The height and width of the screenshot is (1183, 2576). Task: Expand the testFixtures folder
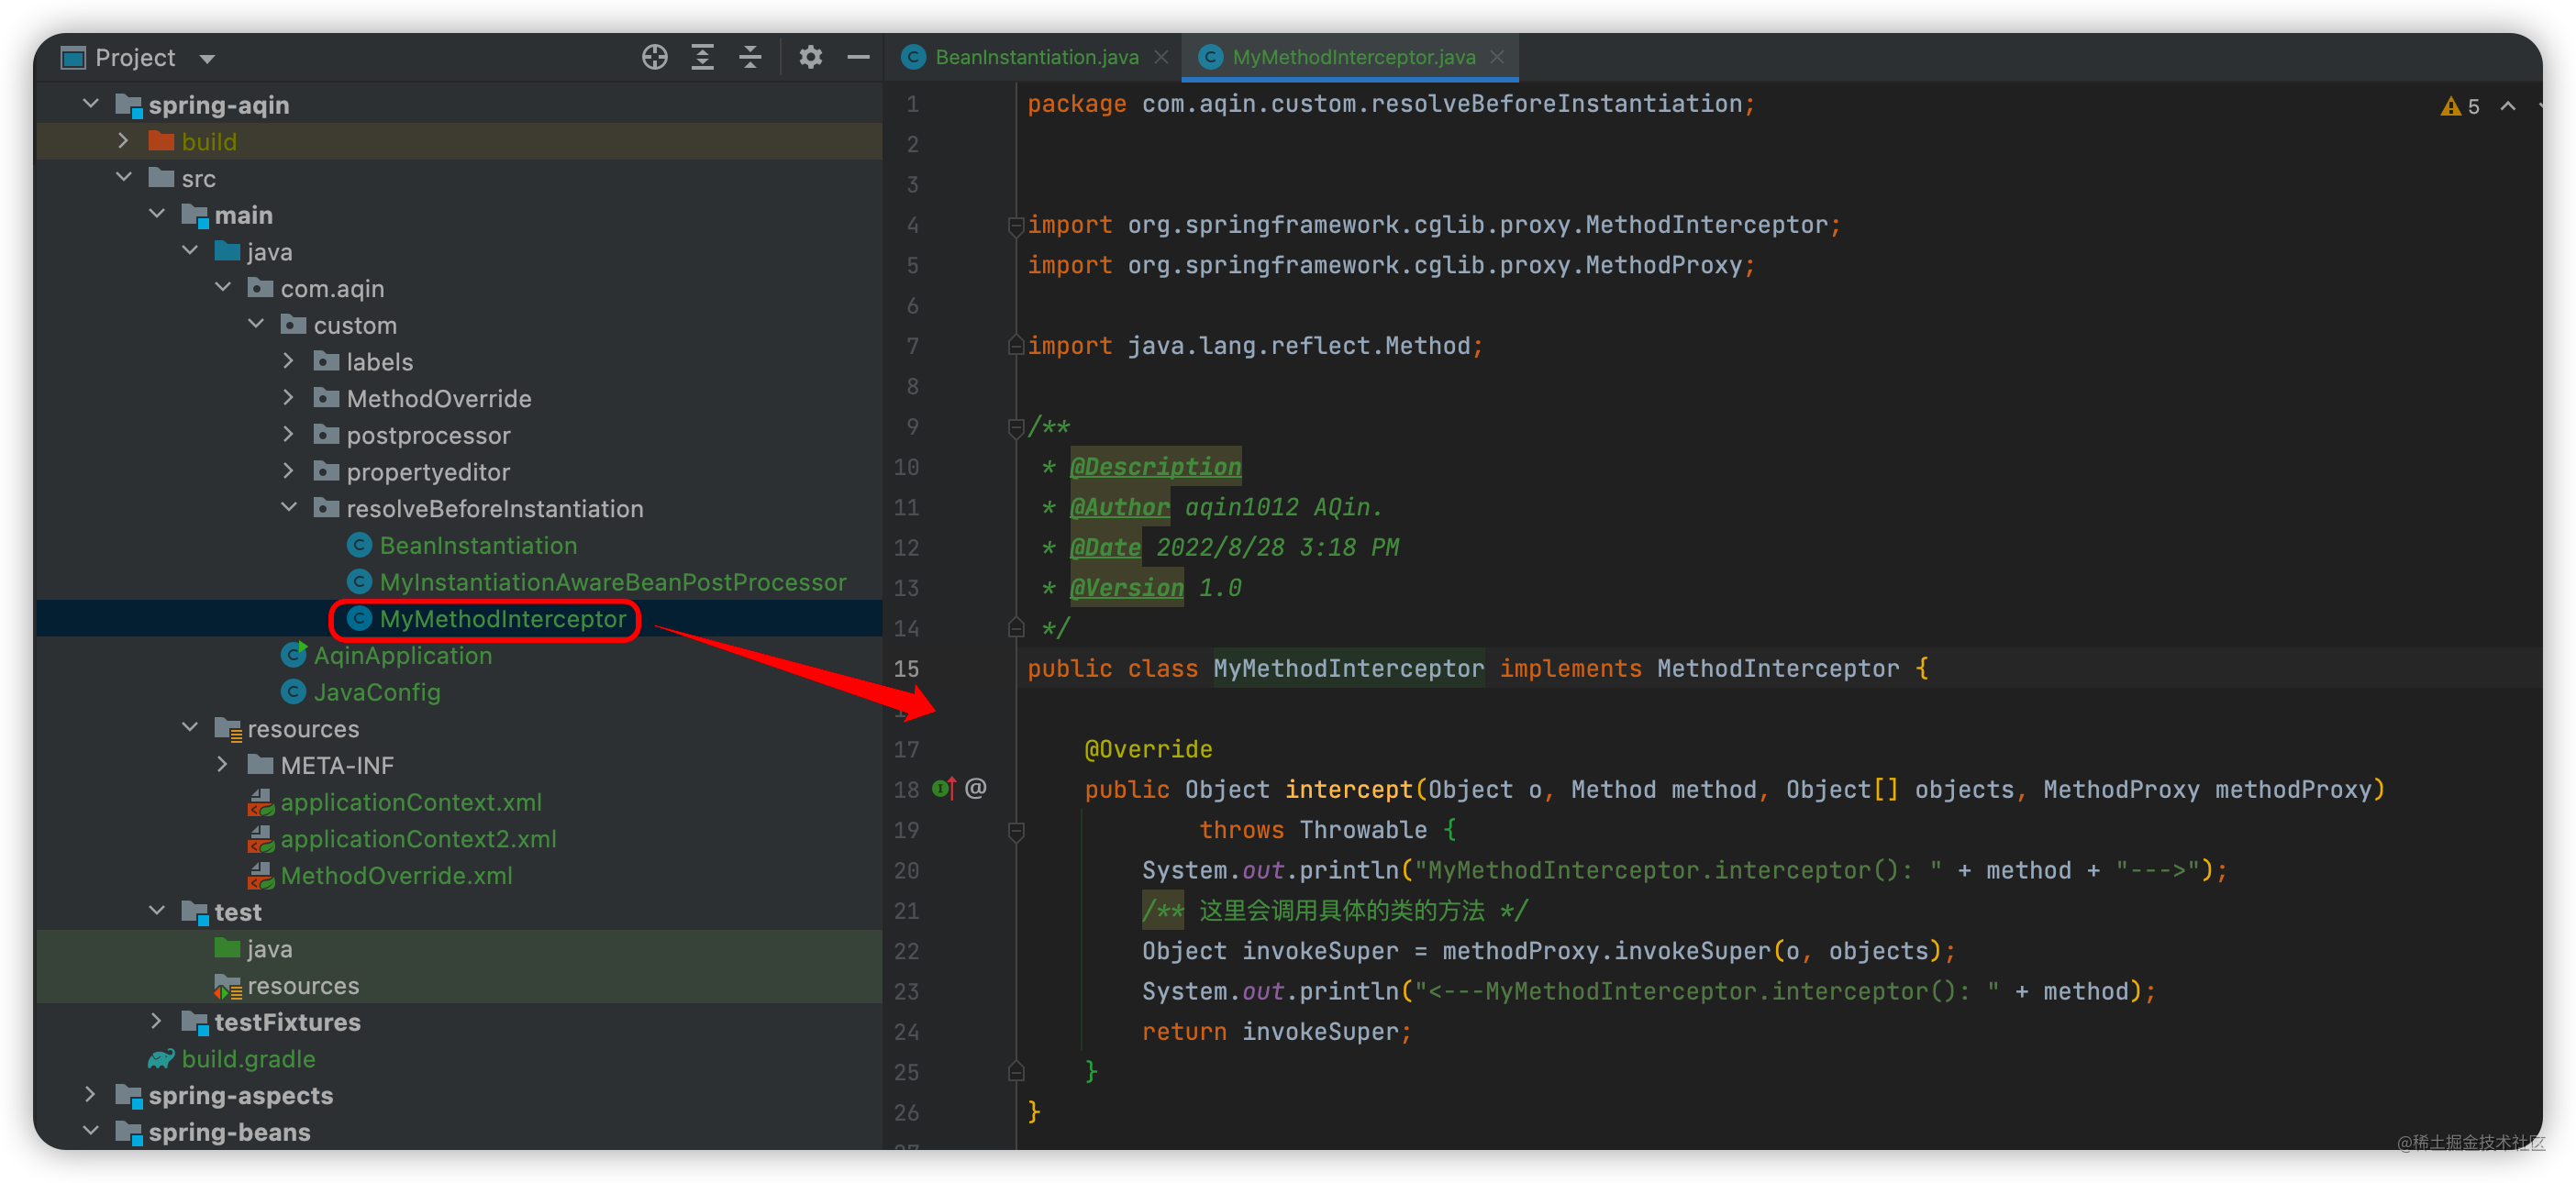click(x=157, y=1021)
